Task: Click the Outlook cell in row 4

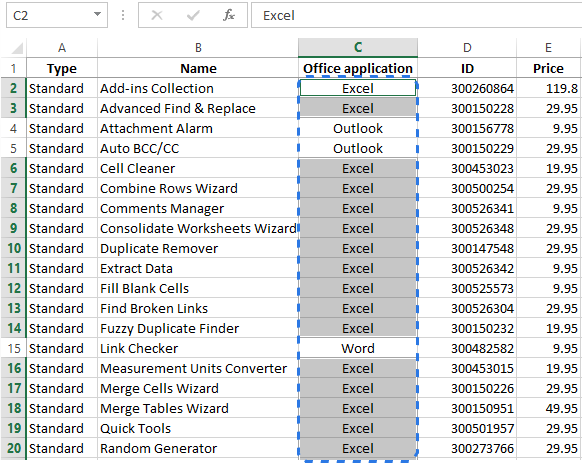Action: 358,128
